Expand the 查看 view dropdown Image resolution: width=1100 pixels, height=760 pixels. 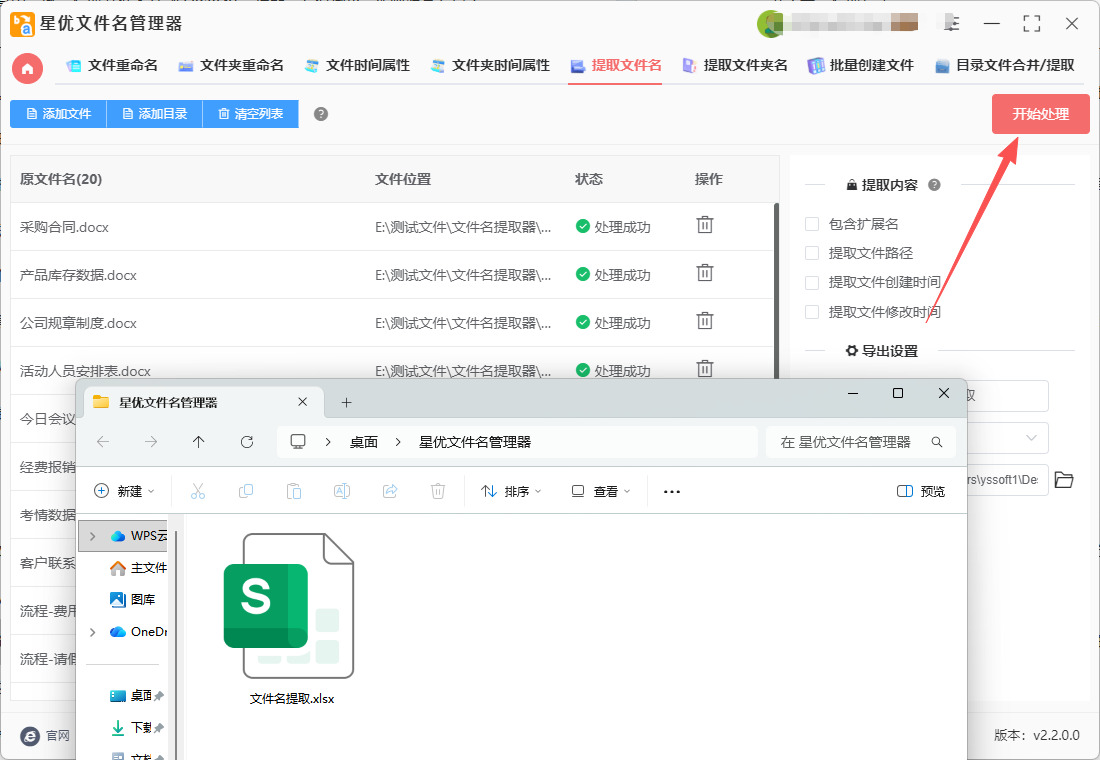[600, 491]
